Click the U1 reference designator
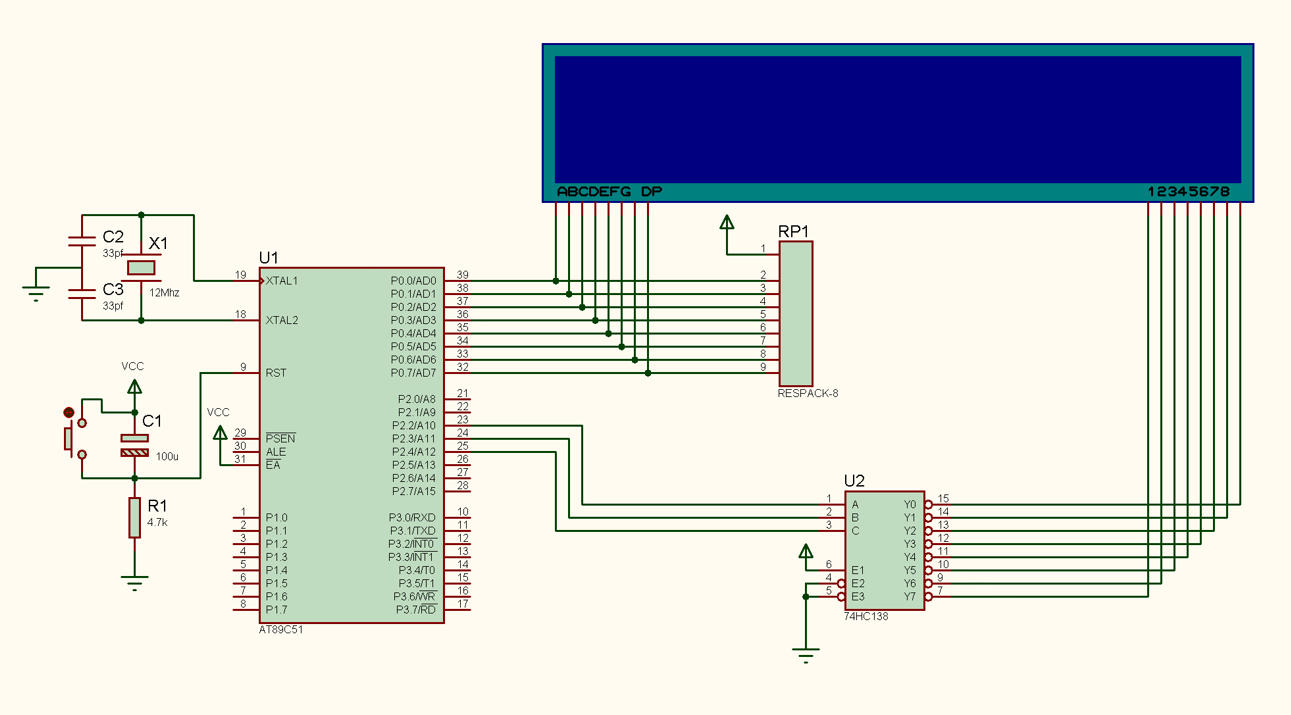The height and width of the screenshot is (715, 1291). (269, 257)
